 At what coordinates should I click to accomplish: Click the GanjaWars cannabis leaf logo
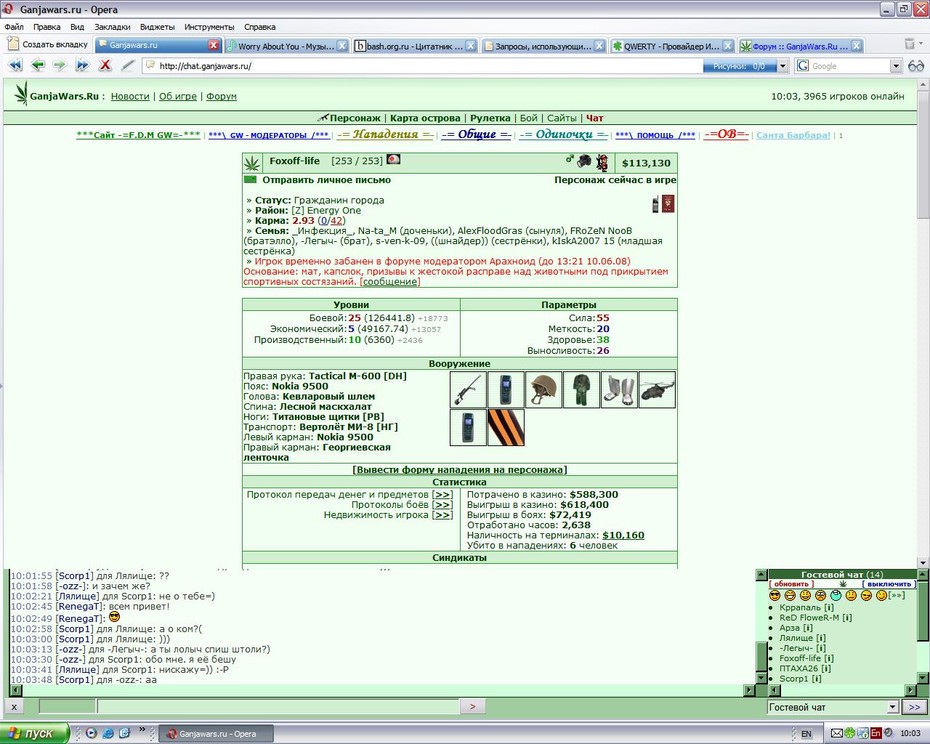(x=22, y=94)
